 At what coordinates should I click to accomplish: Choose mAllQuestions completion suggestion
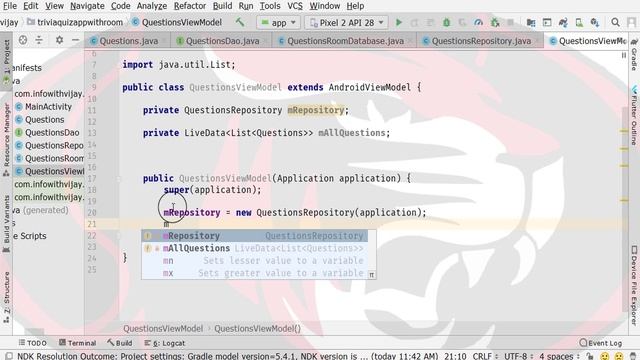point(255,248)
